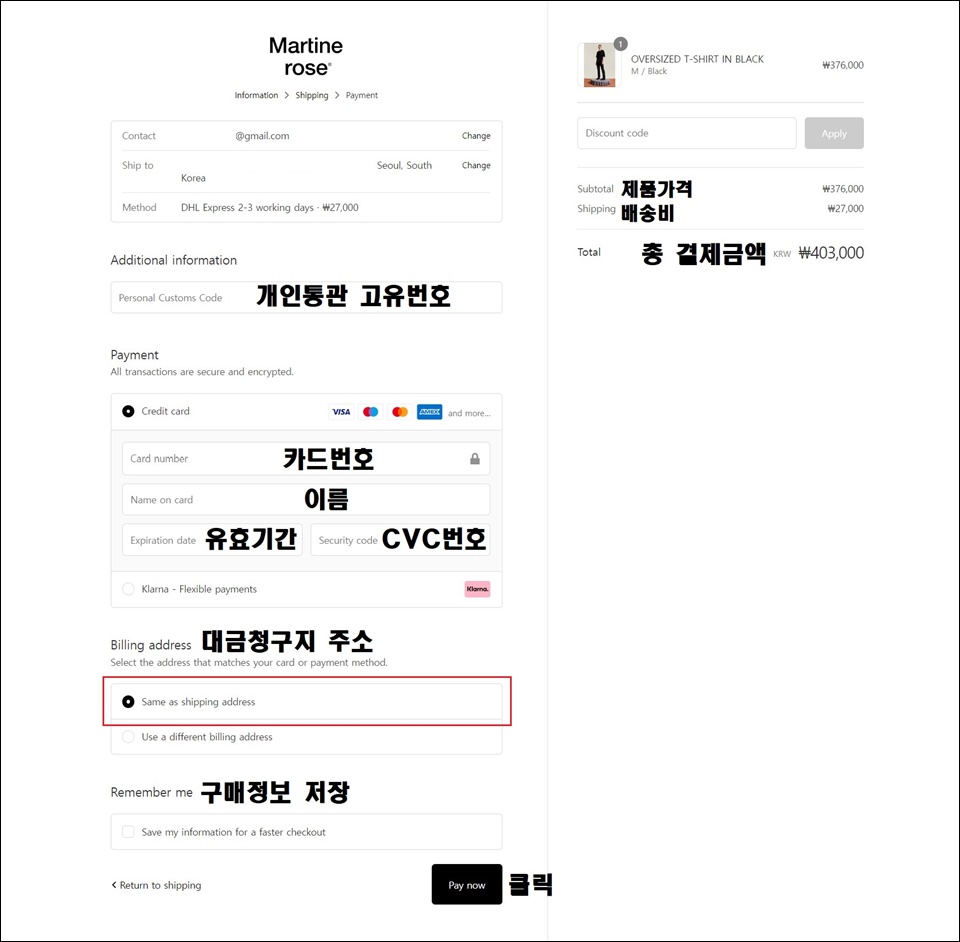The image size is (960, 942).
Task: Click the Pay now button
Action: pos(467,884)
